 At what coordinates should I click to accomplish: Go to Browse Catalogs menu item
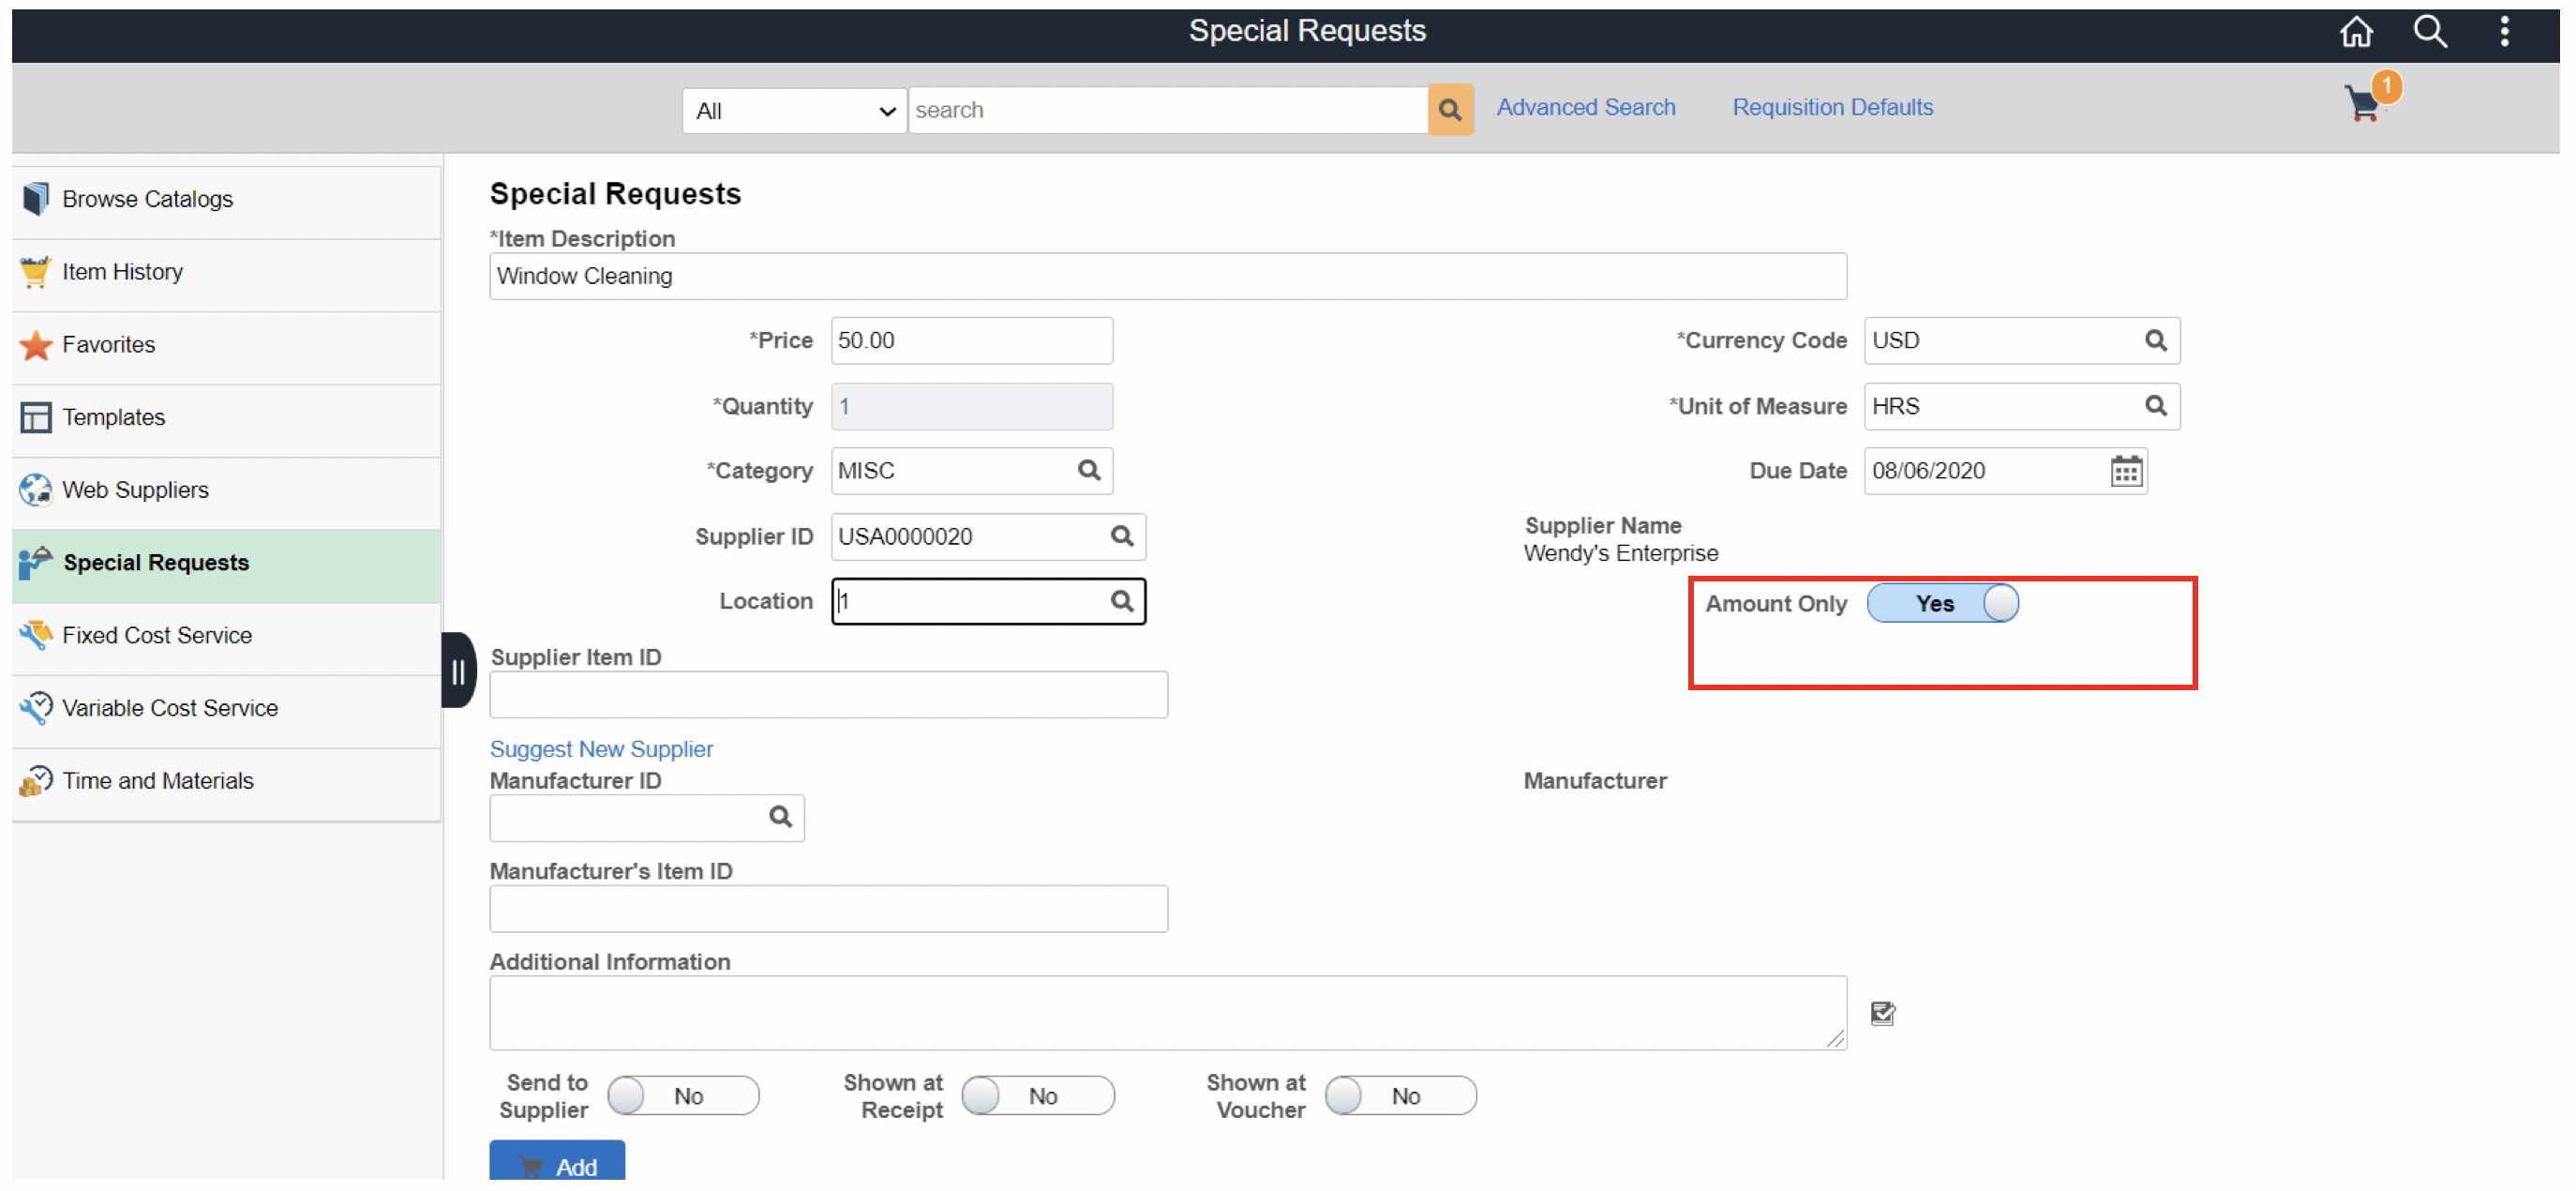(147, 199)
